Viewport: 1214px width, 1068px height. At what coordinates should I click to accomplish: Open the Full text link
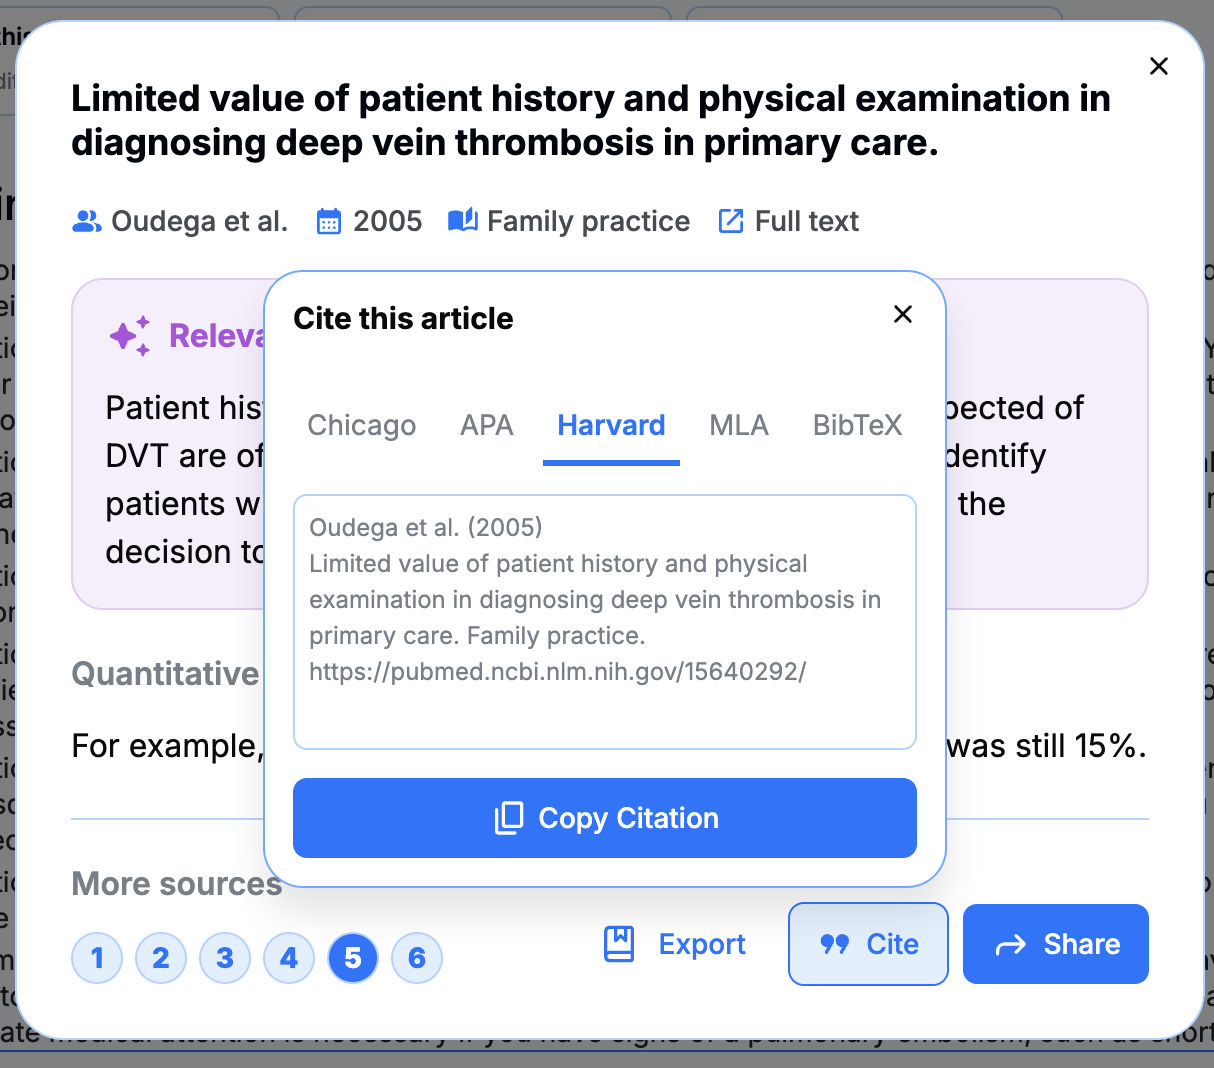pos(806,220)
